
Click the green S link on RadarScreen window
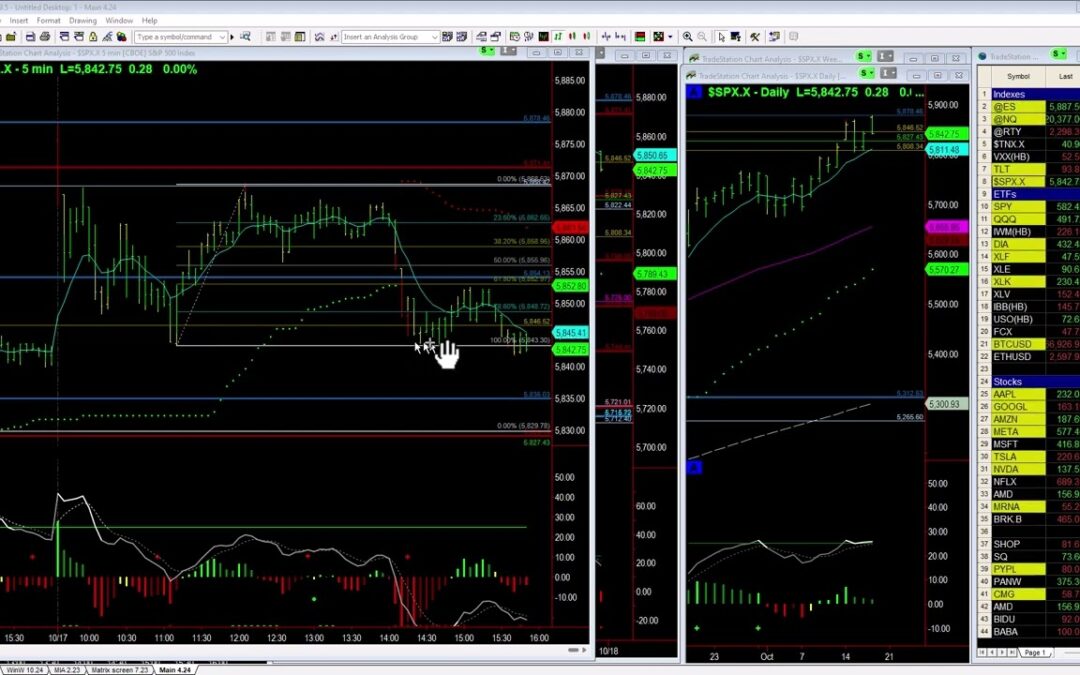[1059, 54]
